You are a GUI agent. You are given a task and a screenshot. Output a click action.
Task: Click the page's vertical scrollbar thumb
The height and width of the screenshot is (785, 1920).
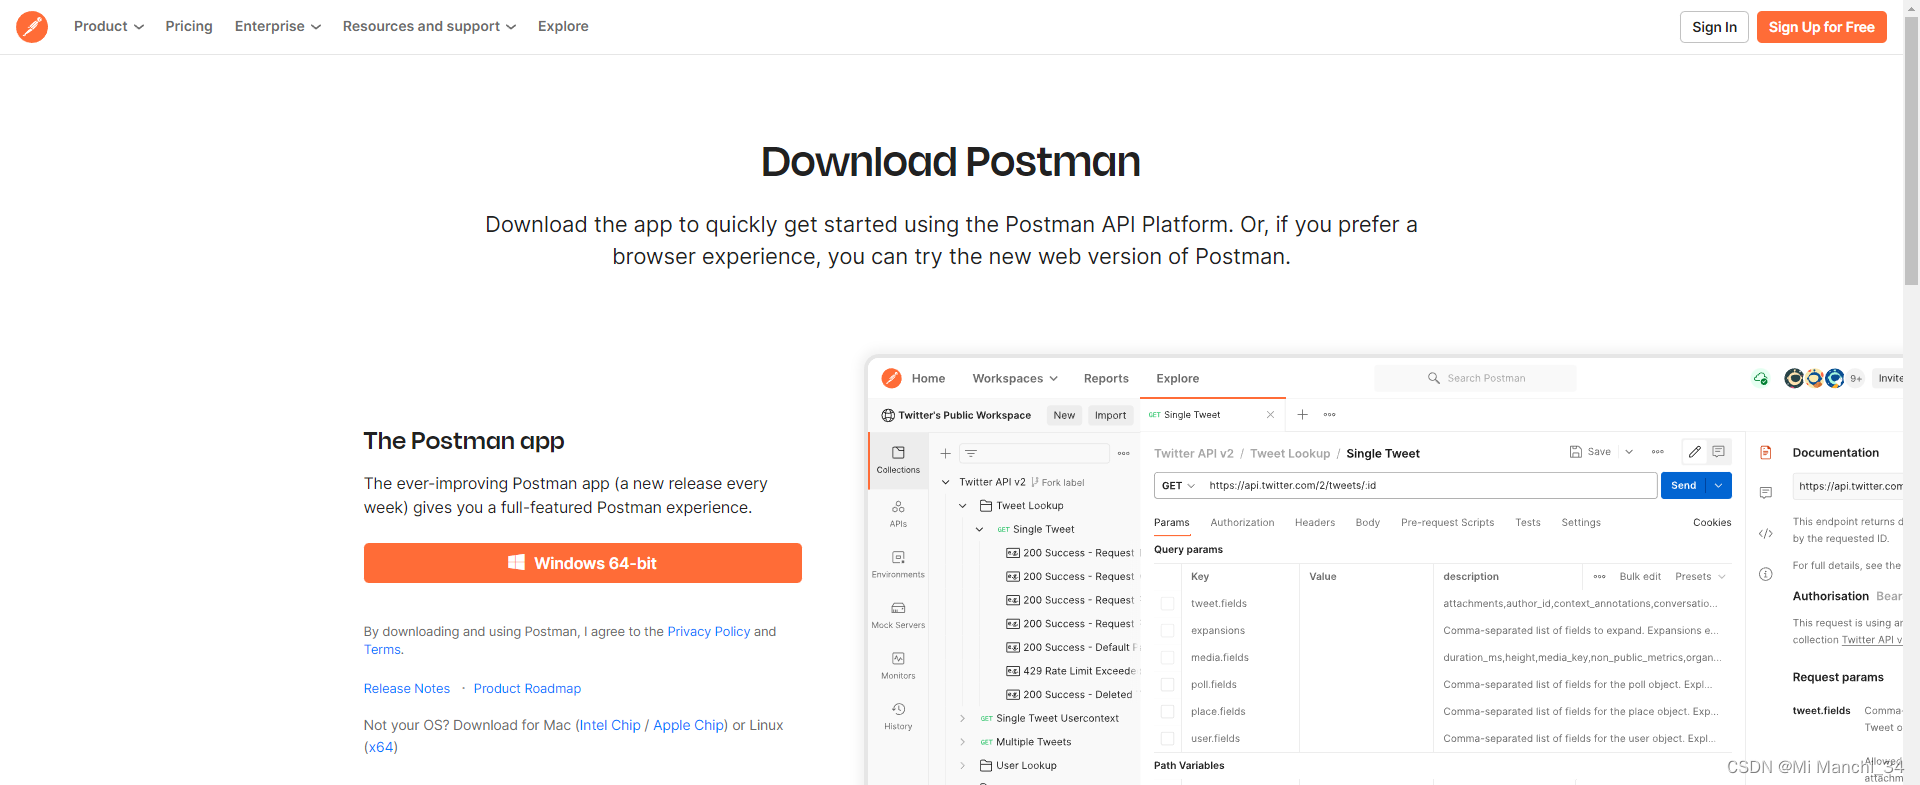[1912, 150]
